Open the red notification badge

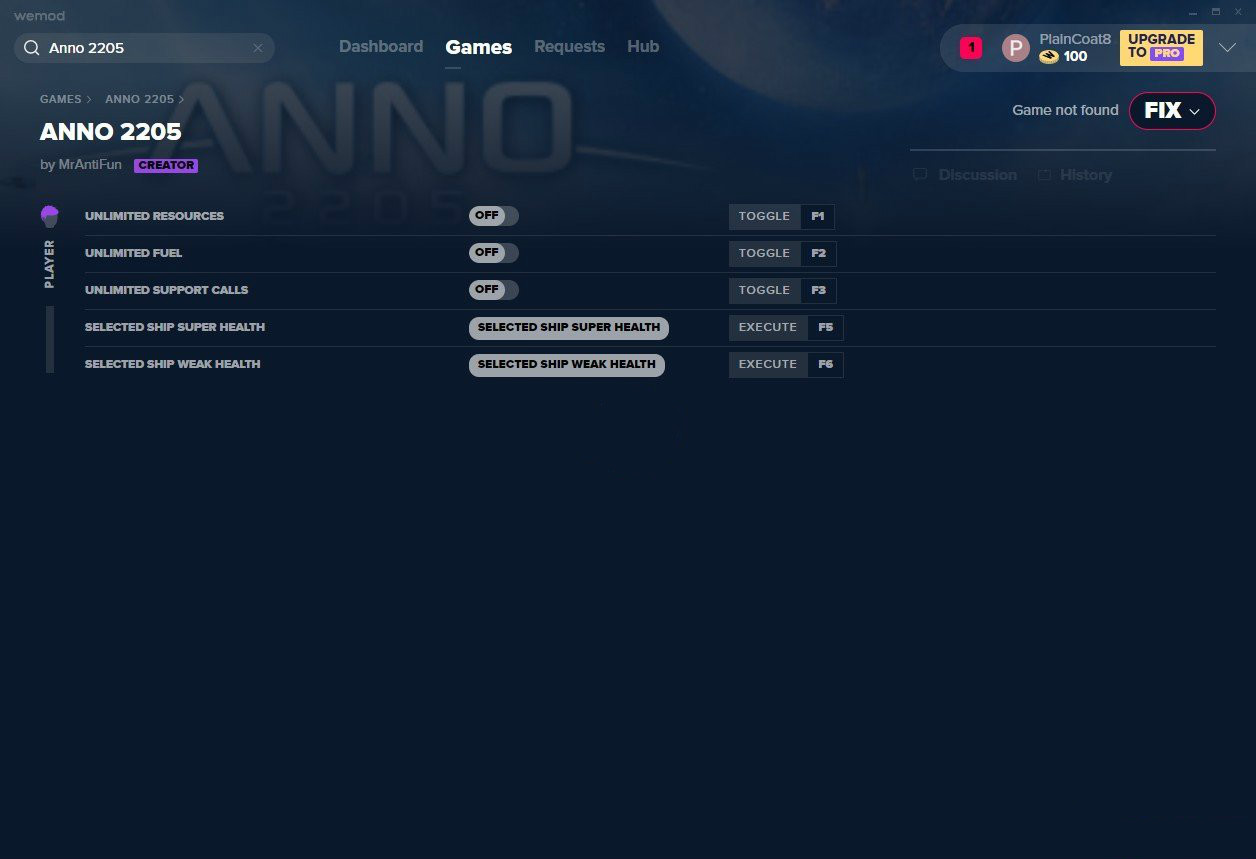coord(970,48)
